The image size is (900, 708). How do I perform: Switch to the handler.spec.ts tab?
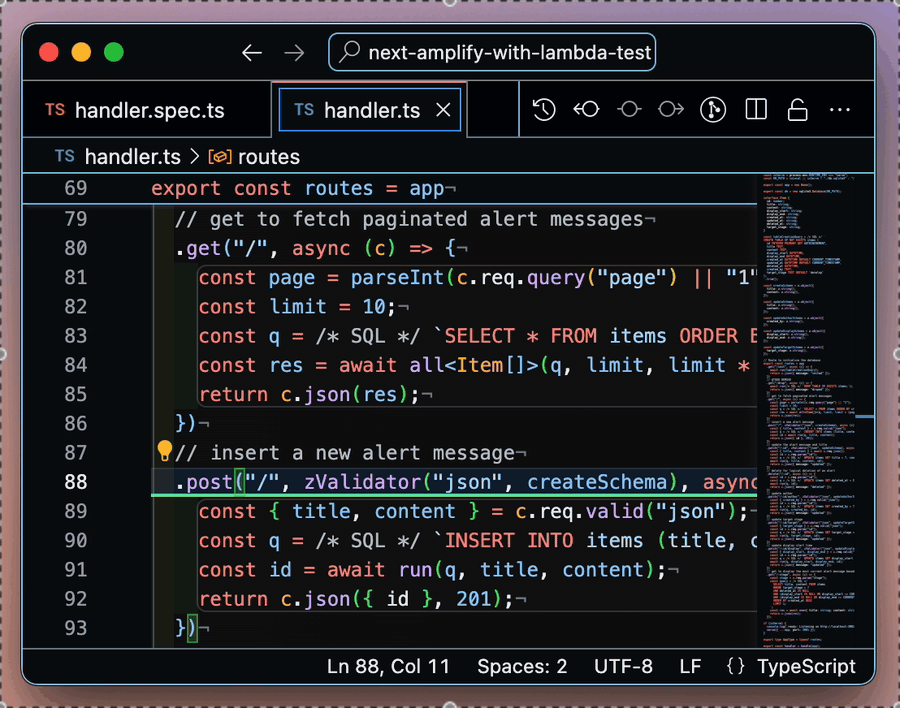coord(147,110)
